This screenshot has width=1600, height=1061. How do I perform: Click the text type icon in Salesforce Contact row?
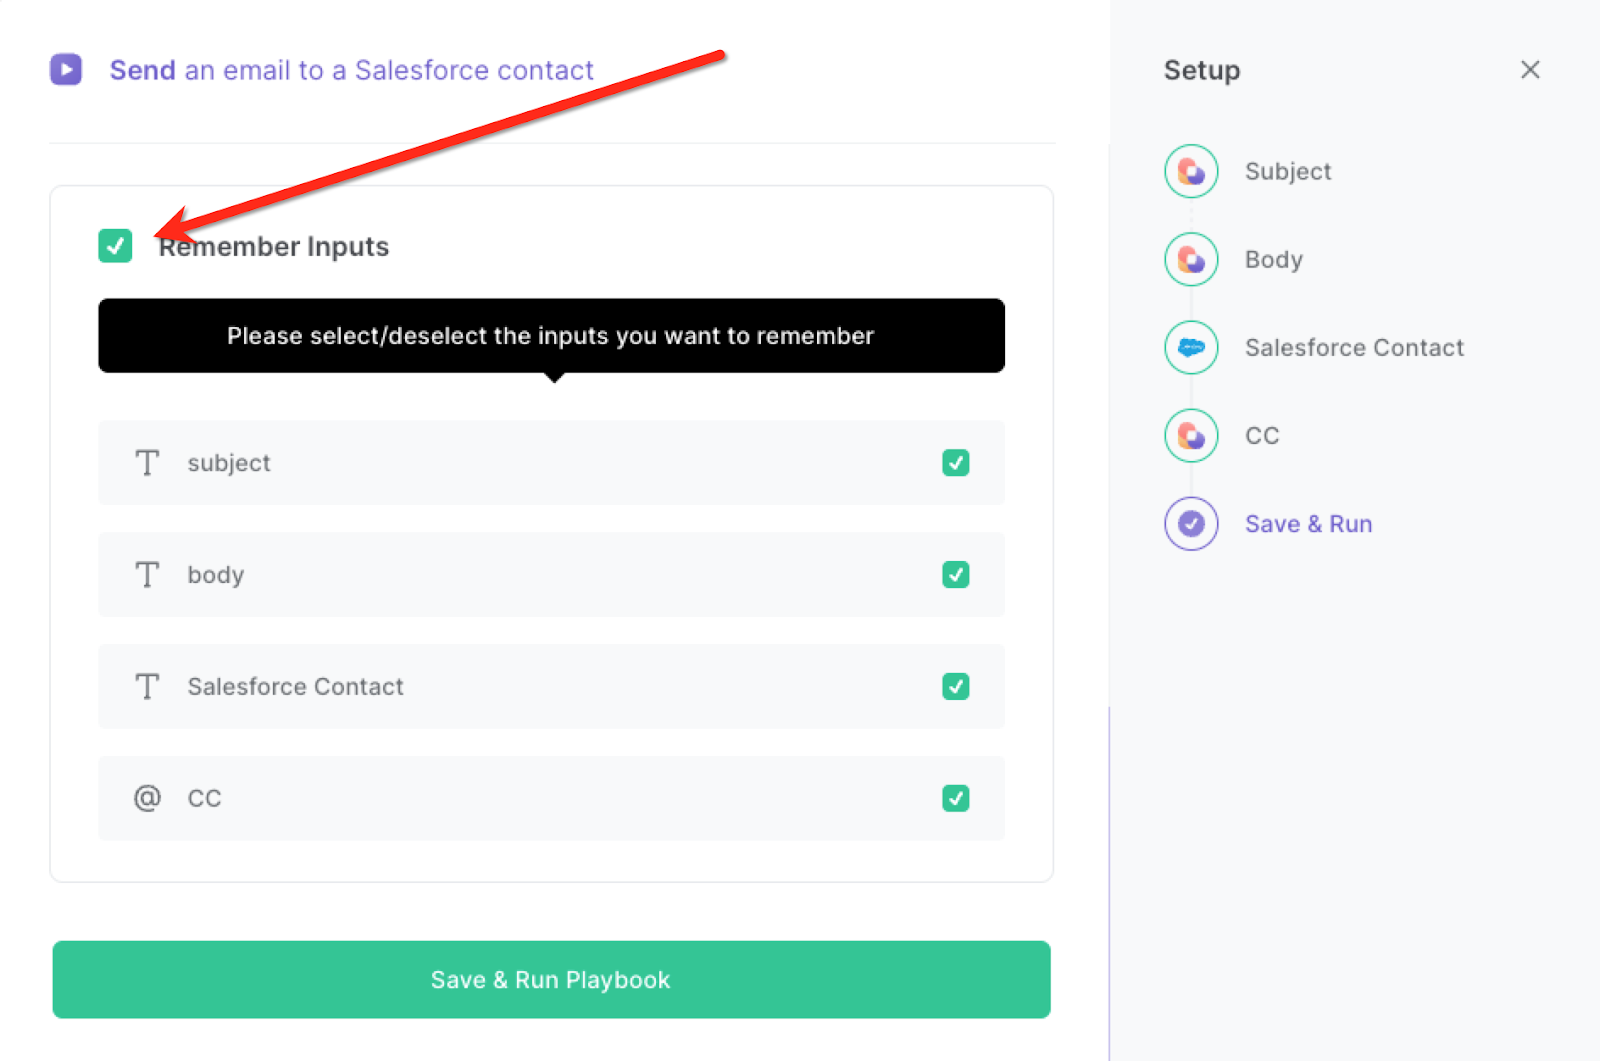[147, 687]
